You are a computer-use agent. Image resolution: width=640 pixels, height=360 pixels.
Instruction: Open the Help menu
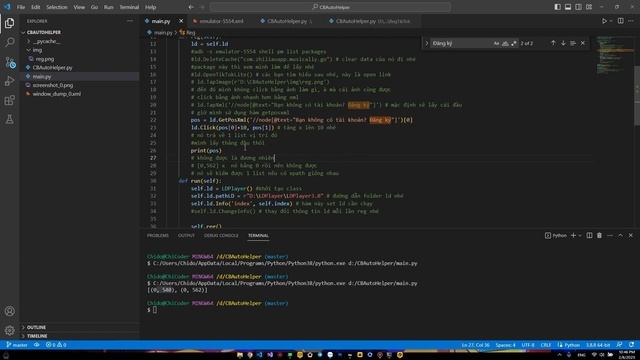[151, 7]
